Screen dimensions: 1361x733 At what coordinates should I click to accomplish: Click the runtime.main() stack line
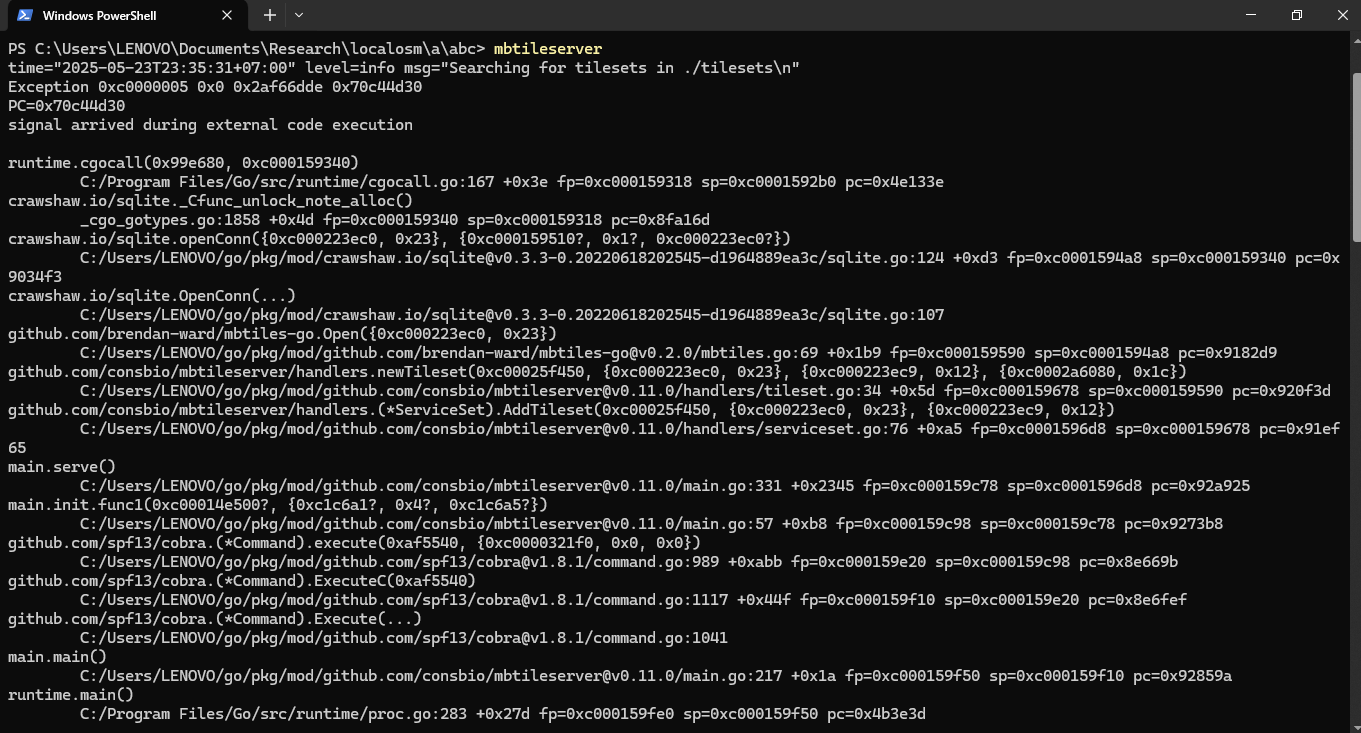pyautogui.click(x=71, y=694)
